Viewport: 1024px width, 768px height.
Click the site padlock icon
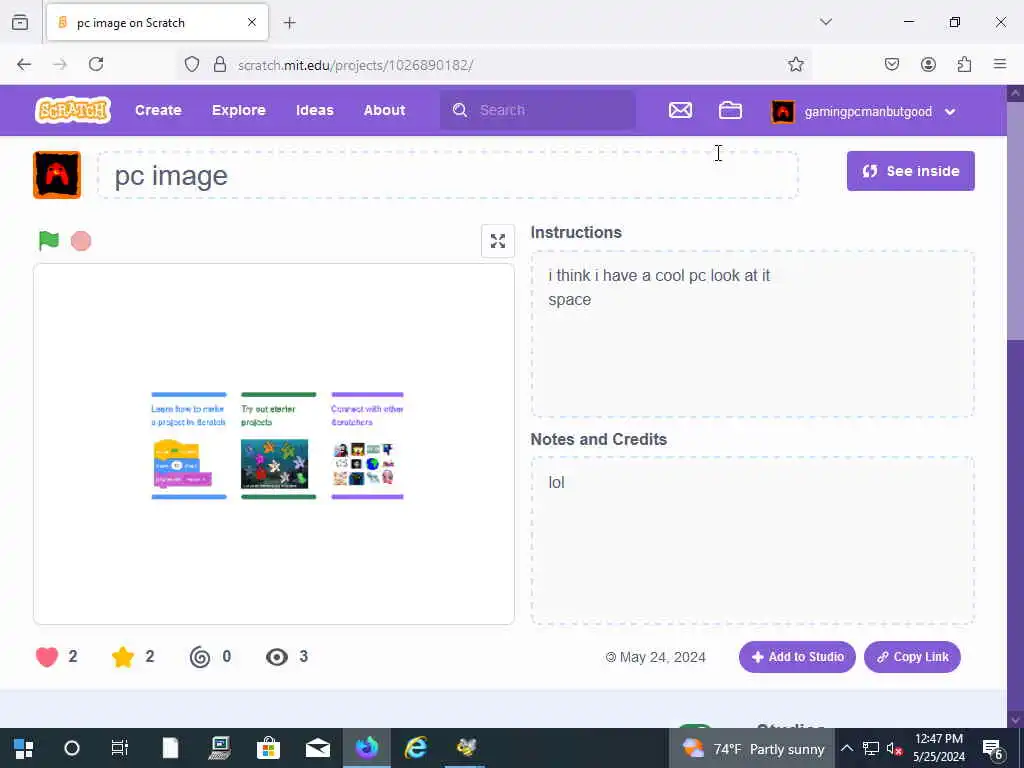tap(220, 65)
